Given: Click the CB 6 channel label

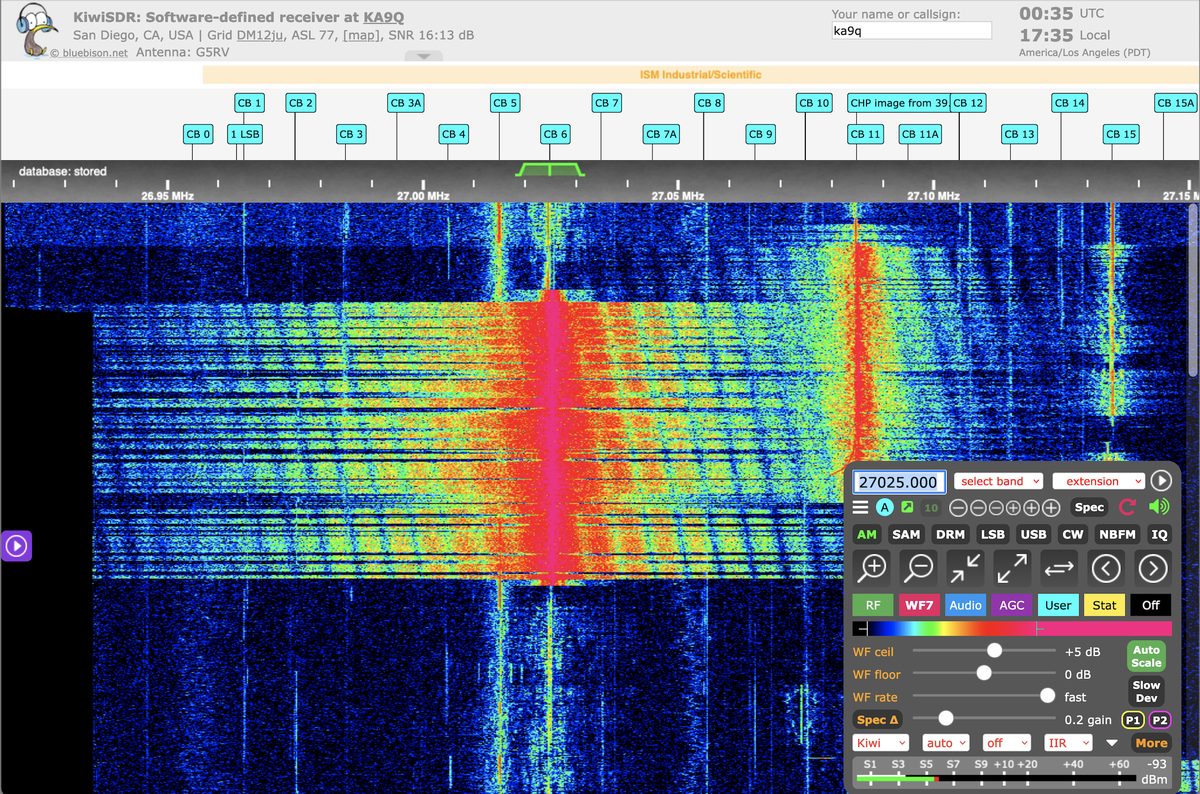Looking at the screenshot, I should click(556, 134).
